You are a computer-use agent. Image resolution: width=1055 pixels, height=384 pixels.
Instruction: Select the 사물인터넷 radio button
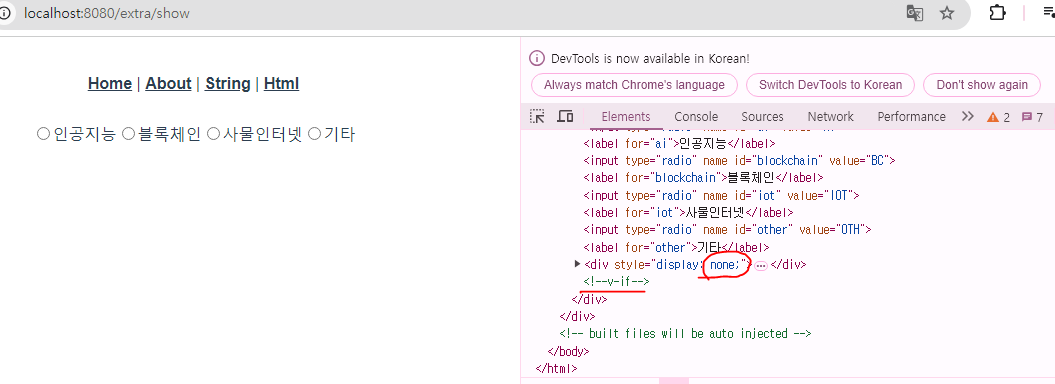click(x=213, y=135)
